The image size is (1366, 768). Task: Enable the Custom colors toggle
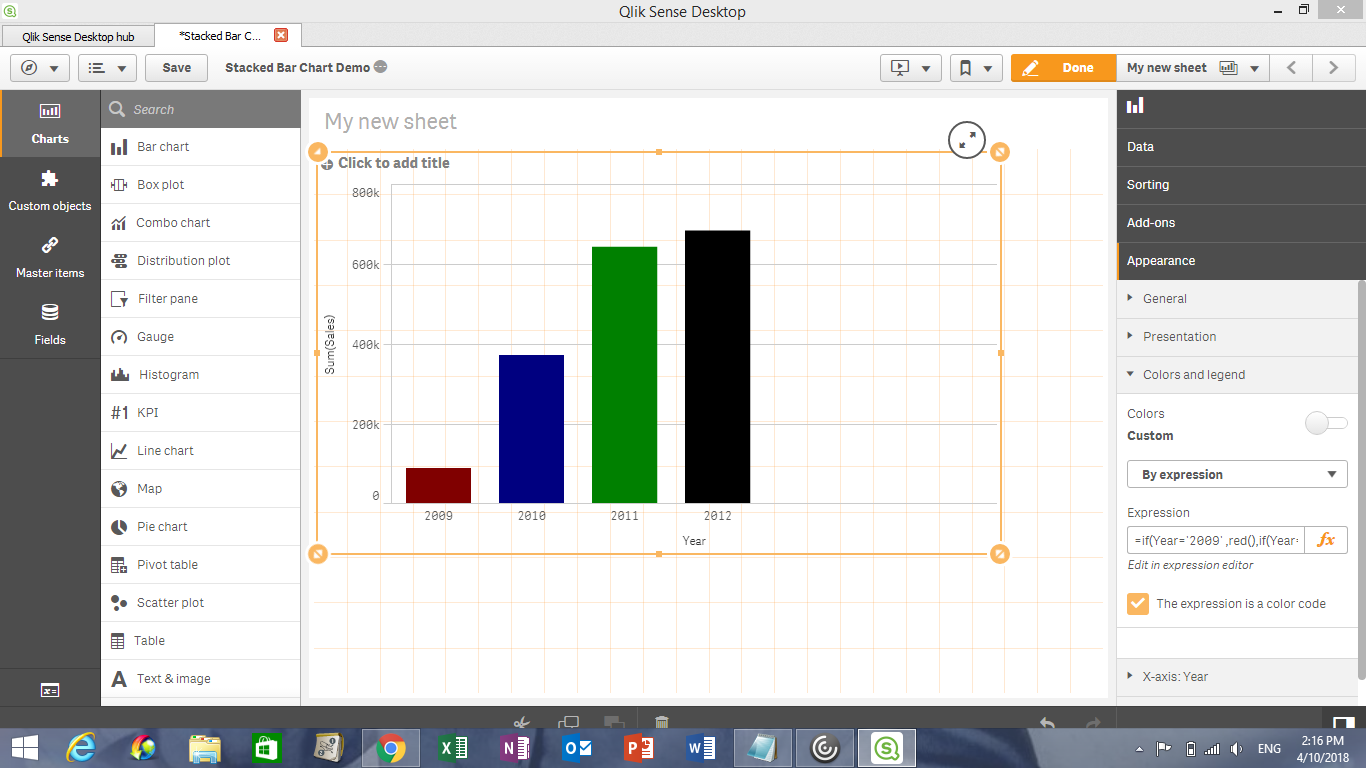[1325, 423]
